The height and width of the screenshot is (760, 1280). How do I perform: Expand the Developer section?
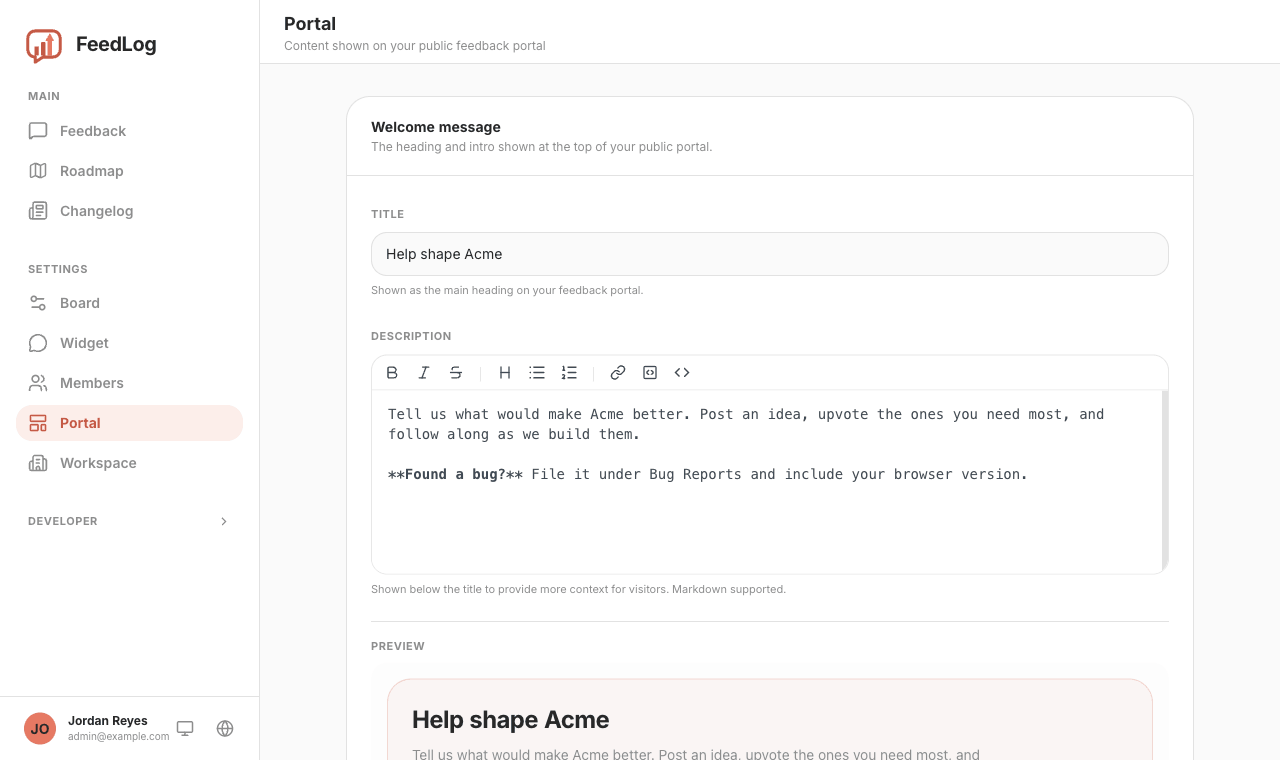(x=129, y=521)
